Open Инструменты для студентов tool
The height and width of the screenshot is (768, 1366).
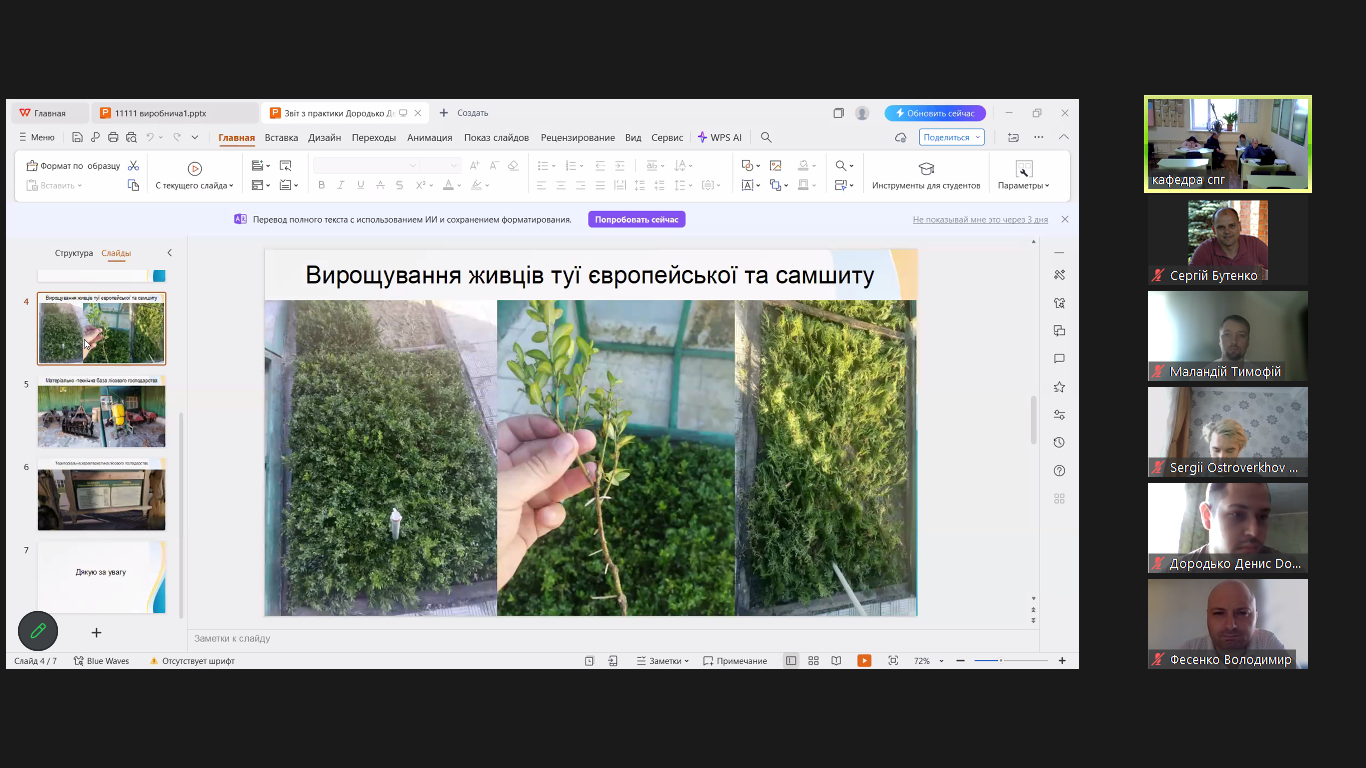click(x=926, y=175)
